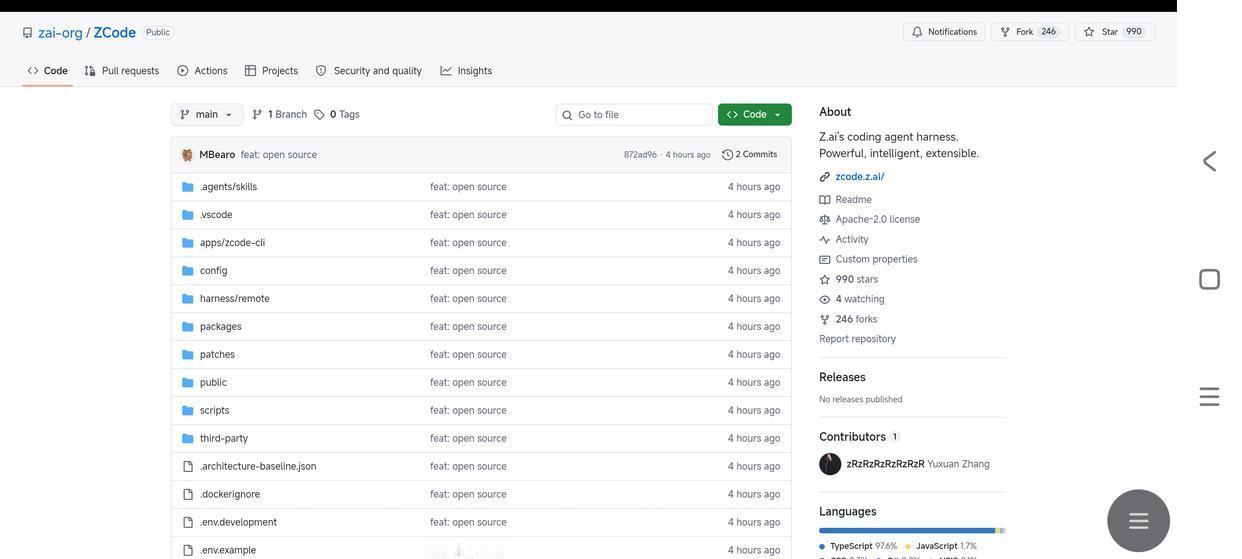Click the repository icon beside zai-org
Image resolution: width=1242 pixels, height=559 pixels.
(27, 33)
